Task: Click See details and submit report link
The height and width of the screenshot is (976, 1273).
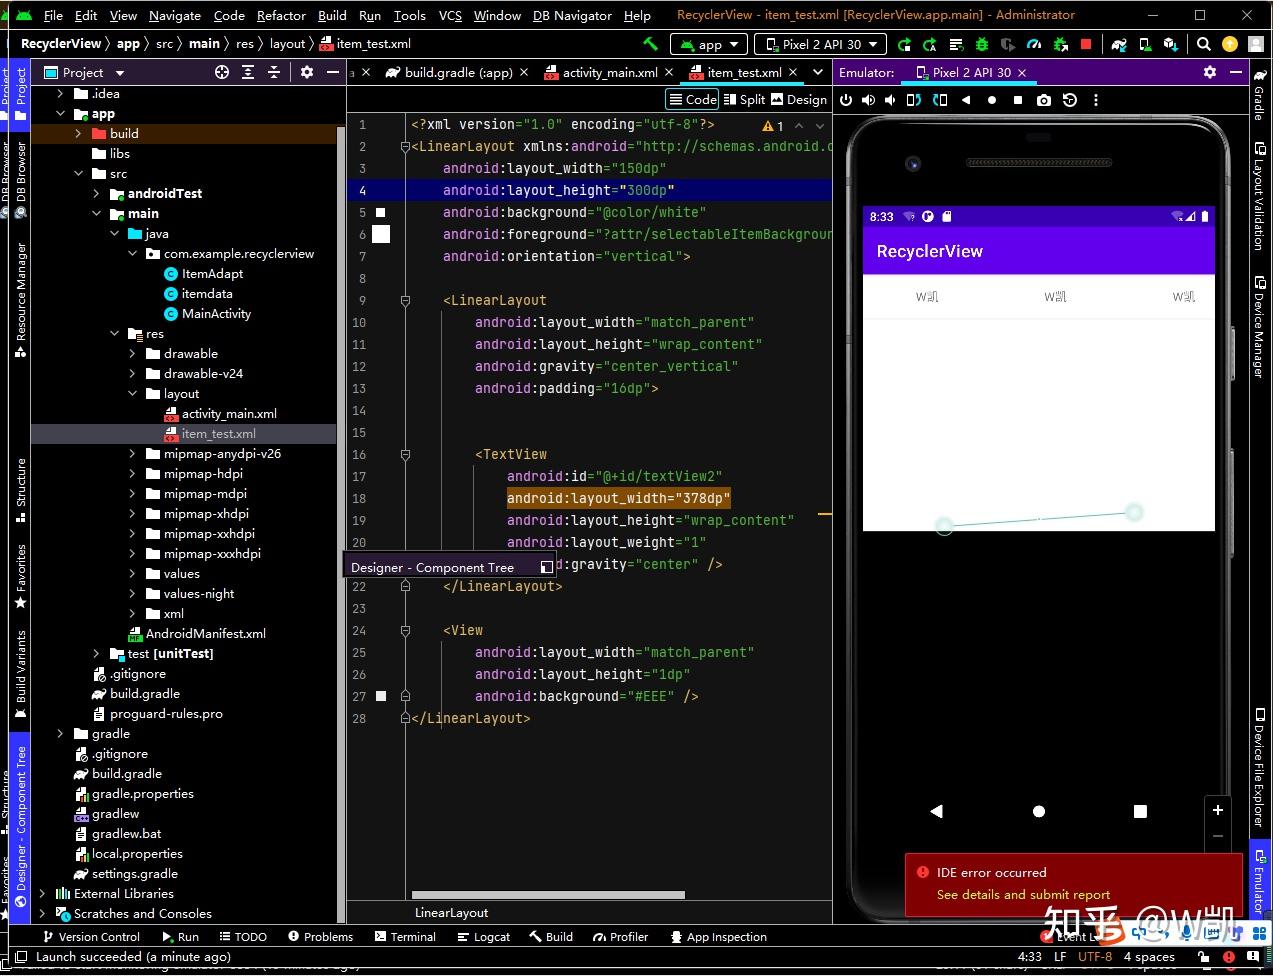Action: pyautogui.click(x=1022, y=894)
